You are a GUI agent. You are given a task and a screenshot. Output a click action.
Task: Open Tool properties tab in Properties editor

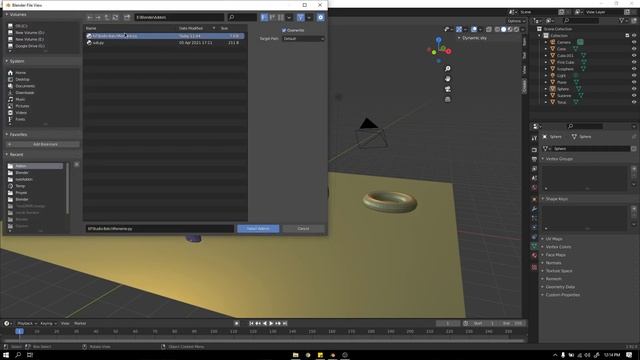(x=534, y=138)
